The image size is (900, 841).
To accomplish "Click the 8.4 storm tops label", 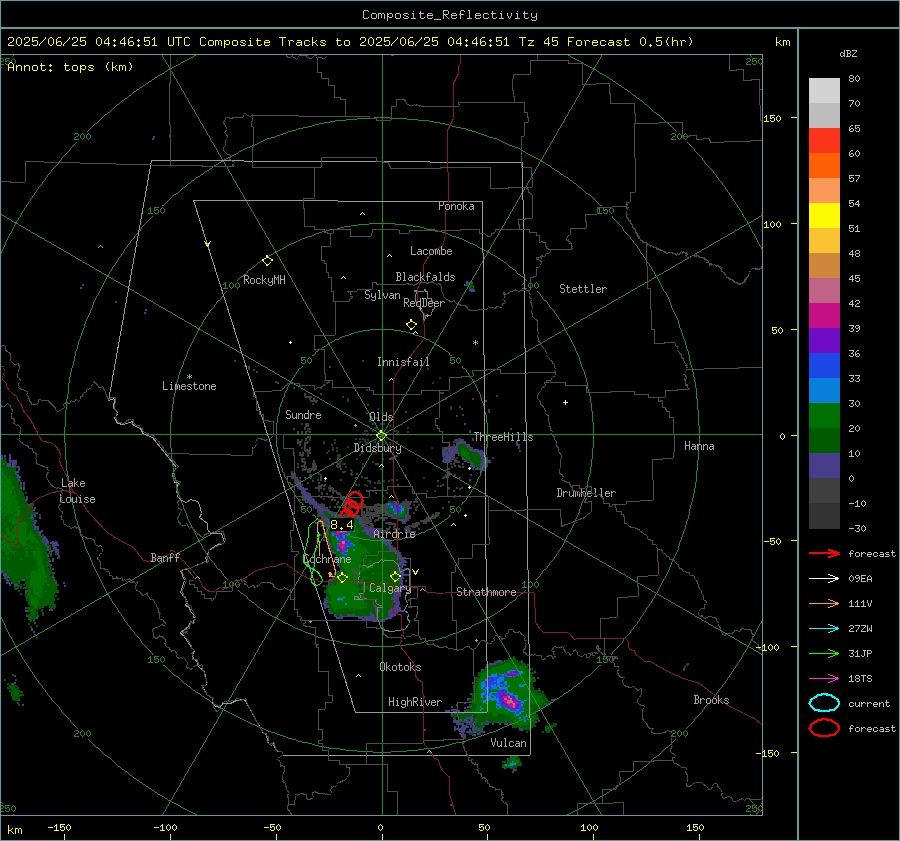I will 342,525.
